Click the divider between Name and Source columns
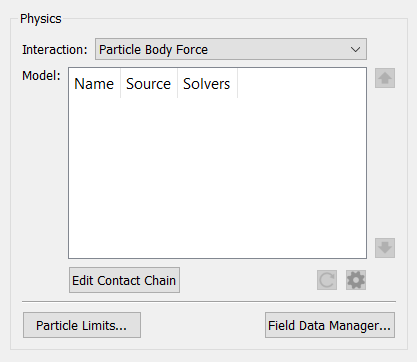 point(120,83)
